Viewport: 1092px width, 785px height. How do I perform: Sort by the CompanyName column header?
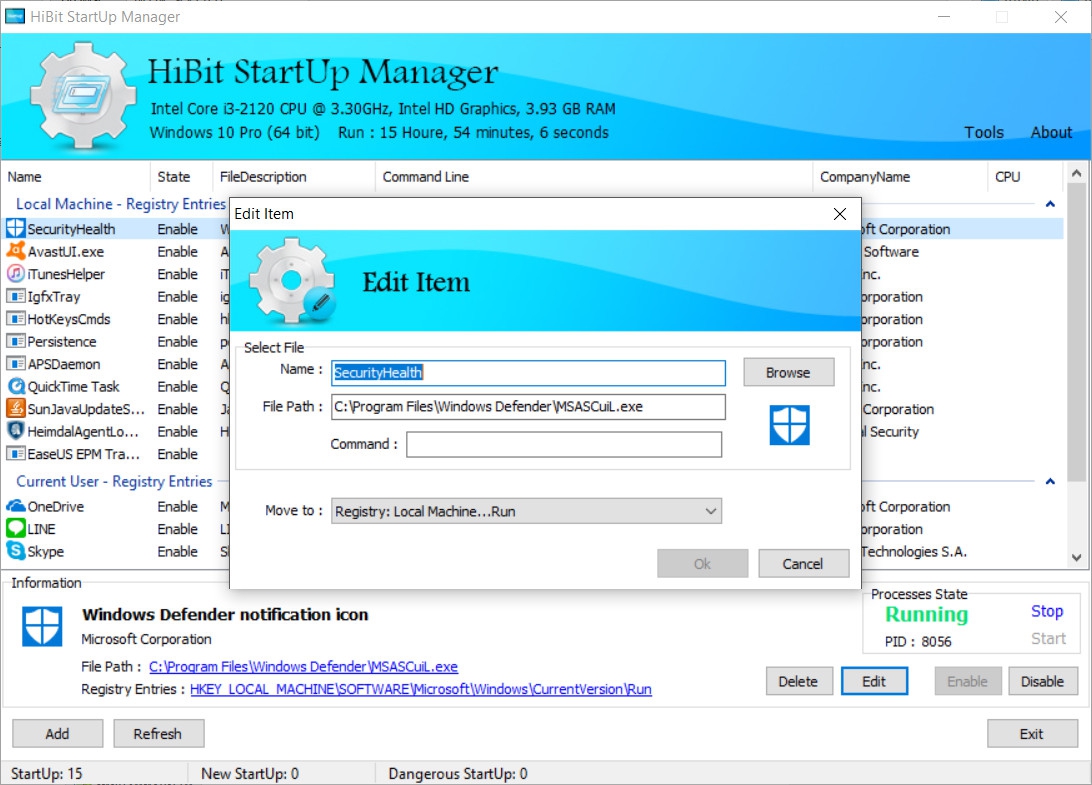point(900,177)
